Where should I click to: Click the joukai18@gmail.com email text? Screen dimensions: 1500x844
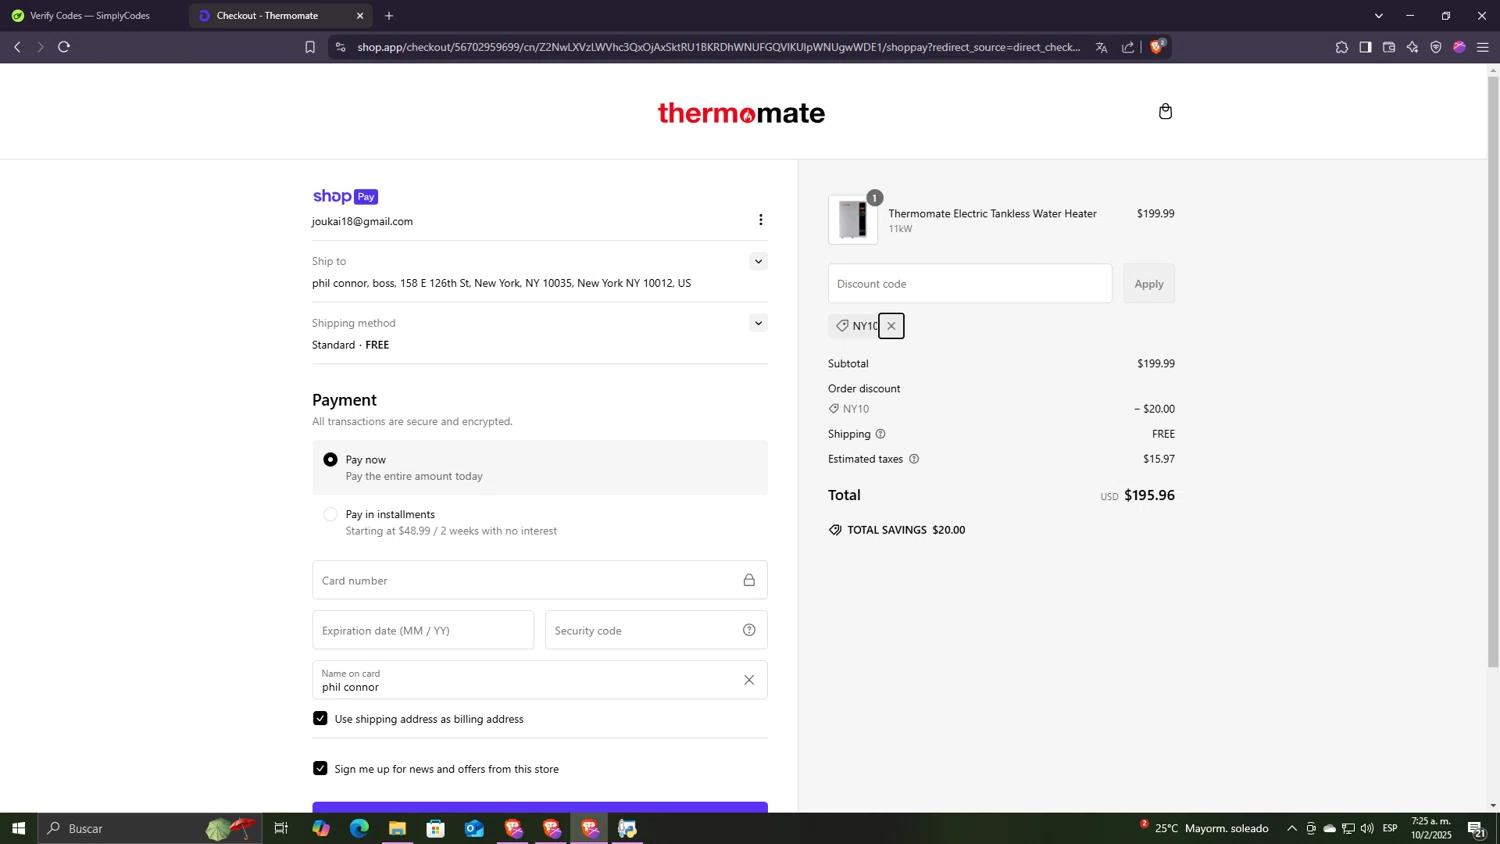[x=362, y=221]
